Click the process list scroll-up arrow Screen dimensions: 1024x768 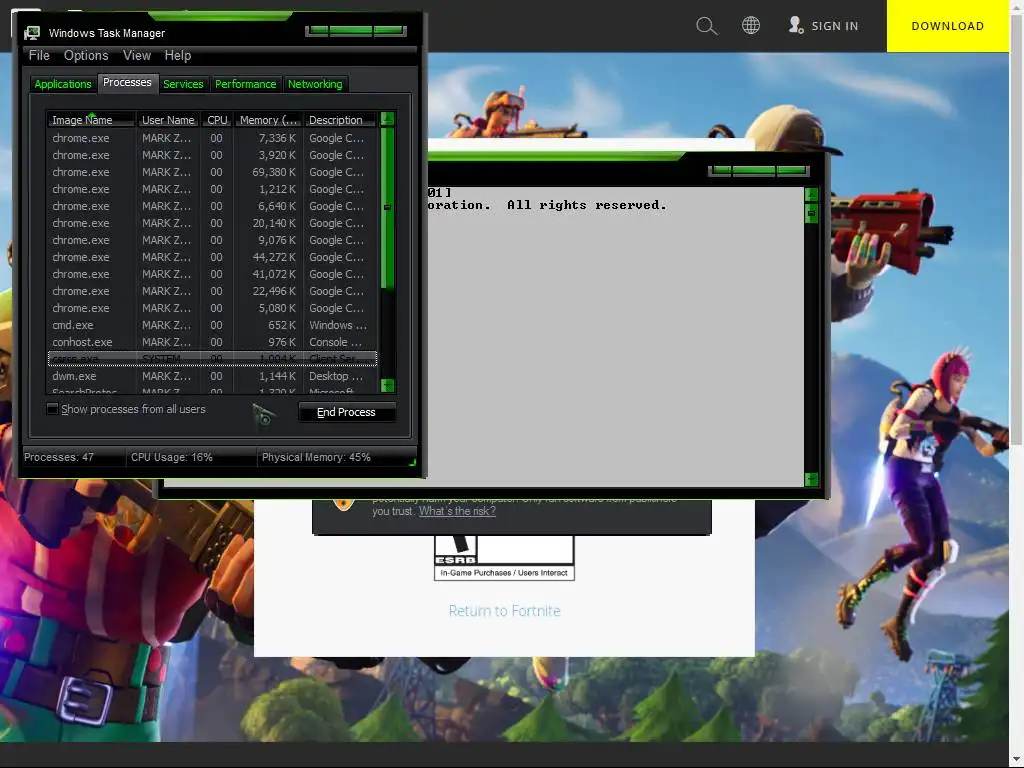pyautogui.click(x=387, y=119)
